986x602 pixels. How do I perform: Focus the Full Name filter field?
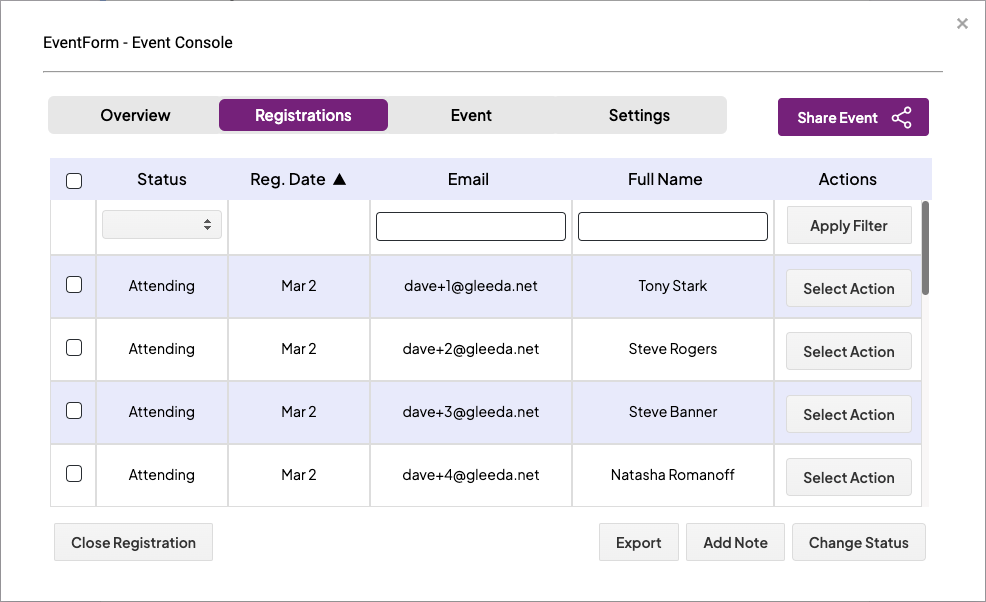(673, 226)
